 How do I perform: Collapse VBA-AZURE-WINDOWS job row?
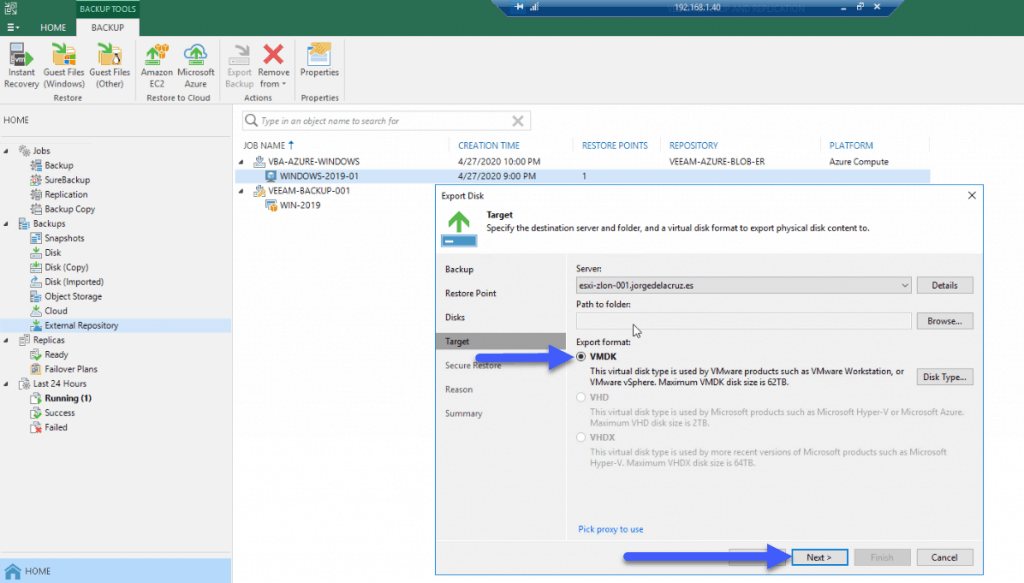point(242,162)
